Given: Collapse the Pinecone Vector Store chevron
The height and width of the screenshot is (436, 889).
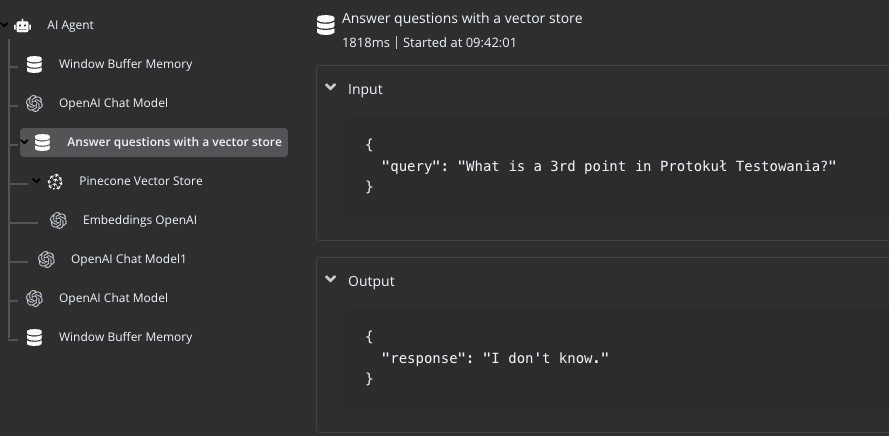Looking at the screenshot, I should [36, 181].
